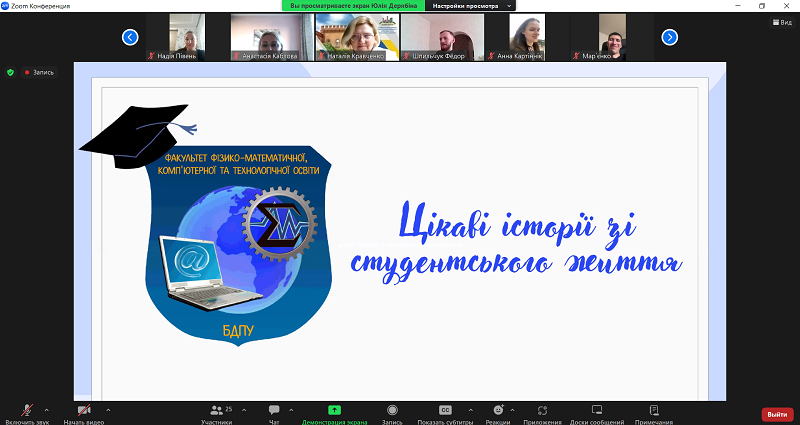The image size is (800, 425).
Task: Select Анна Картінник video thumbnail
Action: click(x=527, y=37)
